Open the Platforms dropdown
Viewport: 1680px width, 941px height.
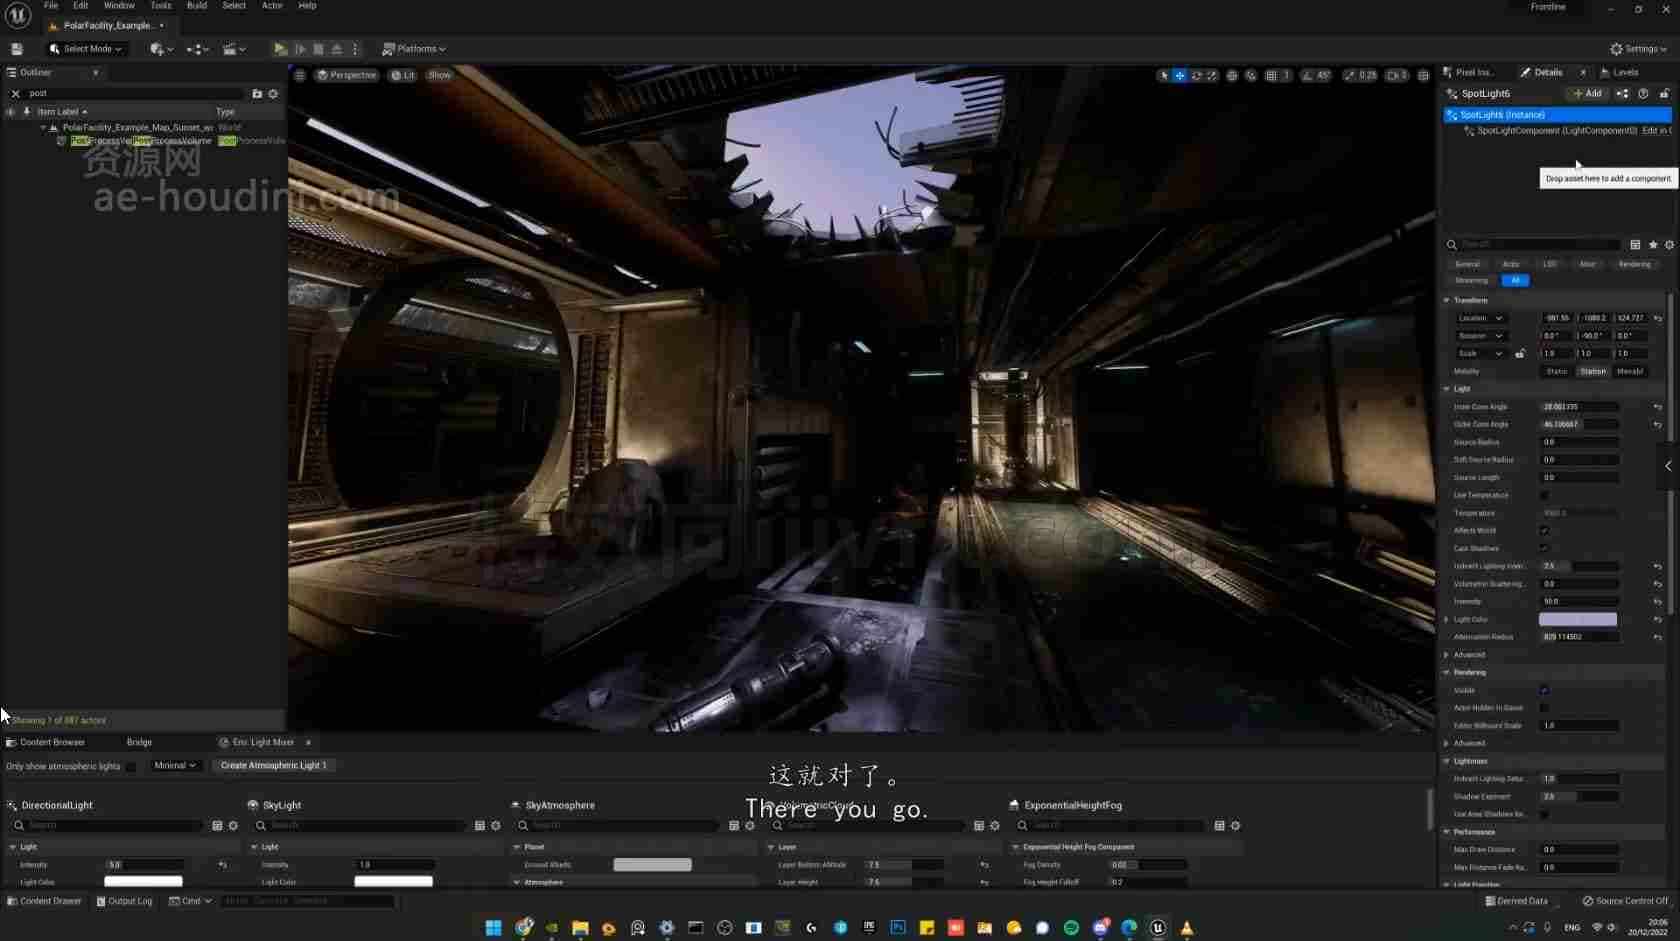[414, 49]
